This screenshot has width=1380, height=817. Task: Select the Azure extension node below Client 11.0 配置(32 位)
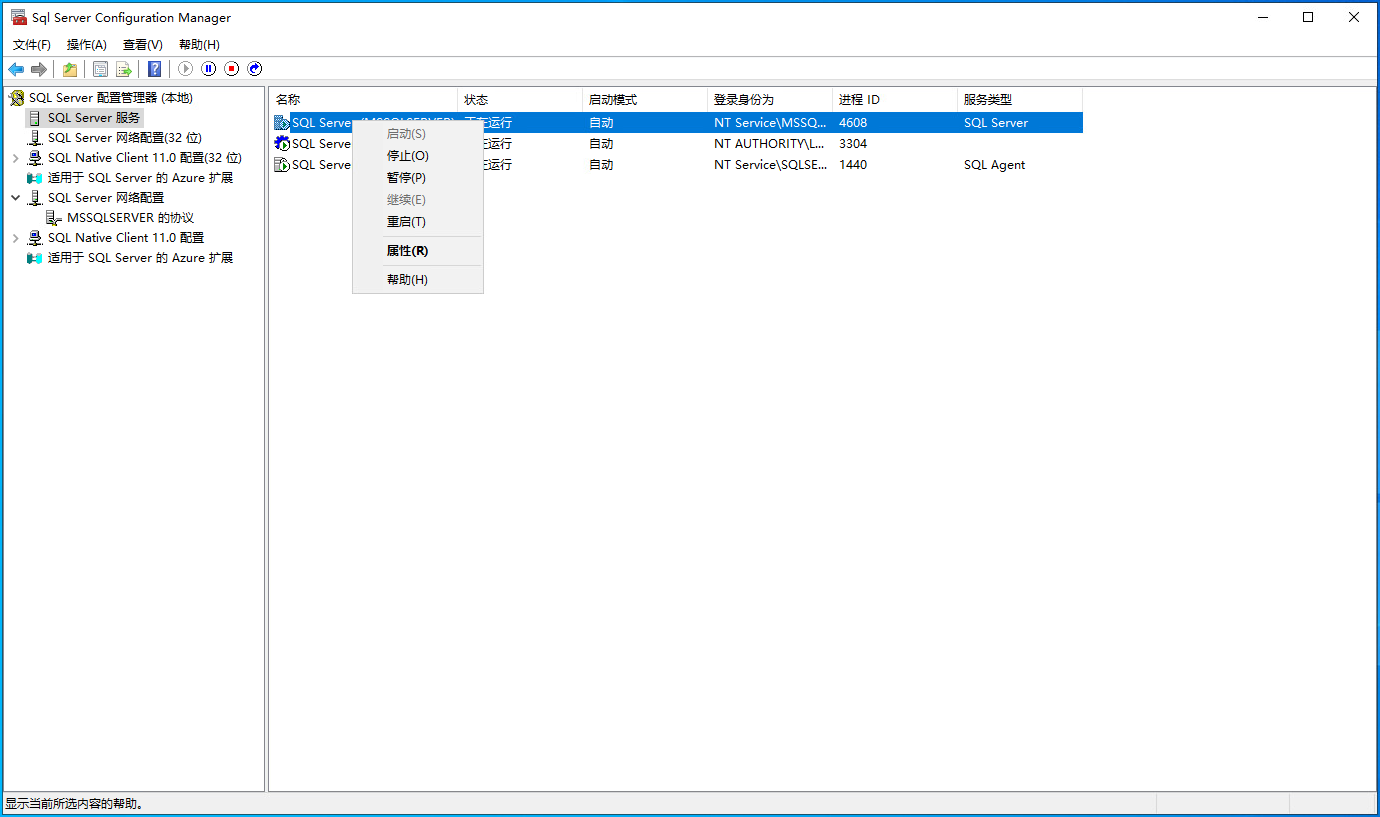click(140, 178)
